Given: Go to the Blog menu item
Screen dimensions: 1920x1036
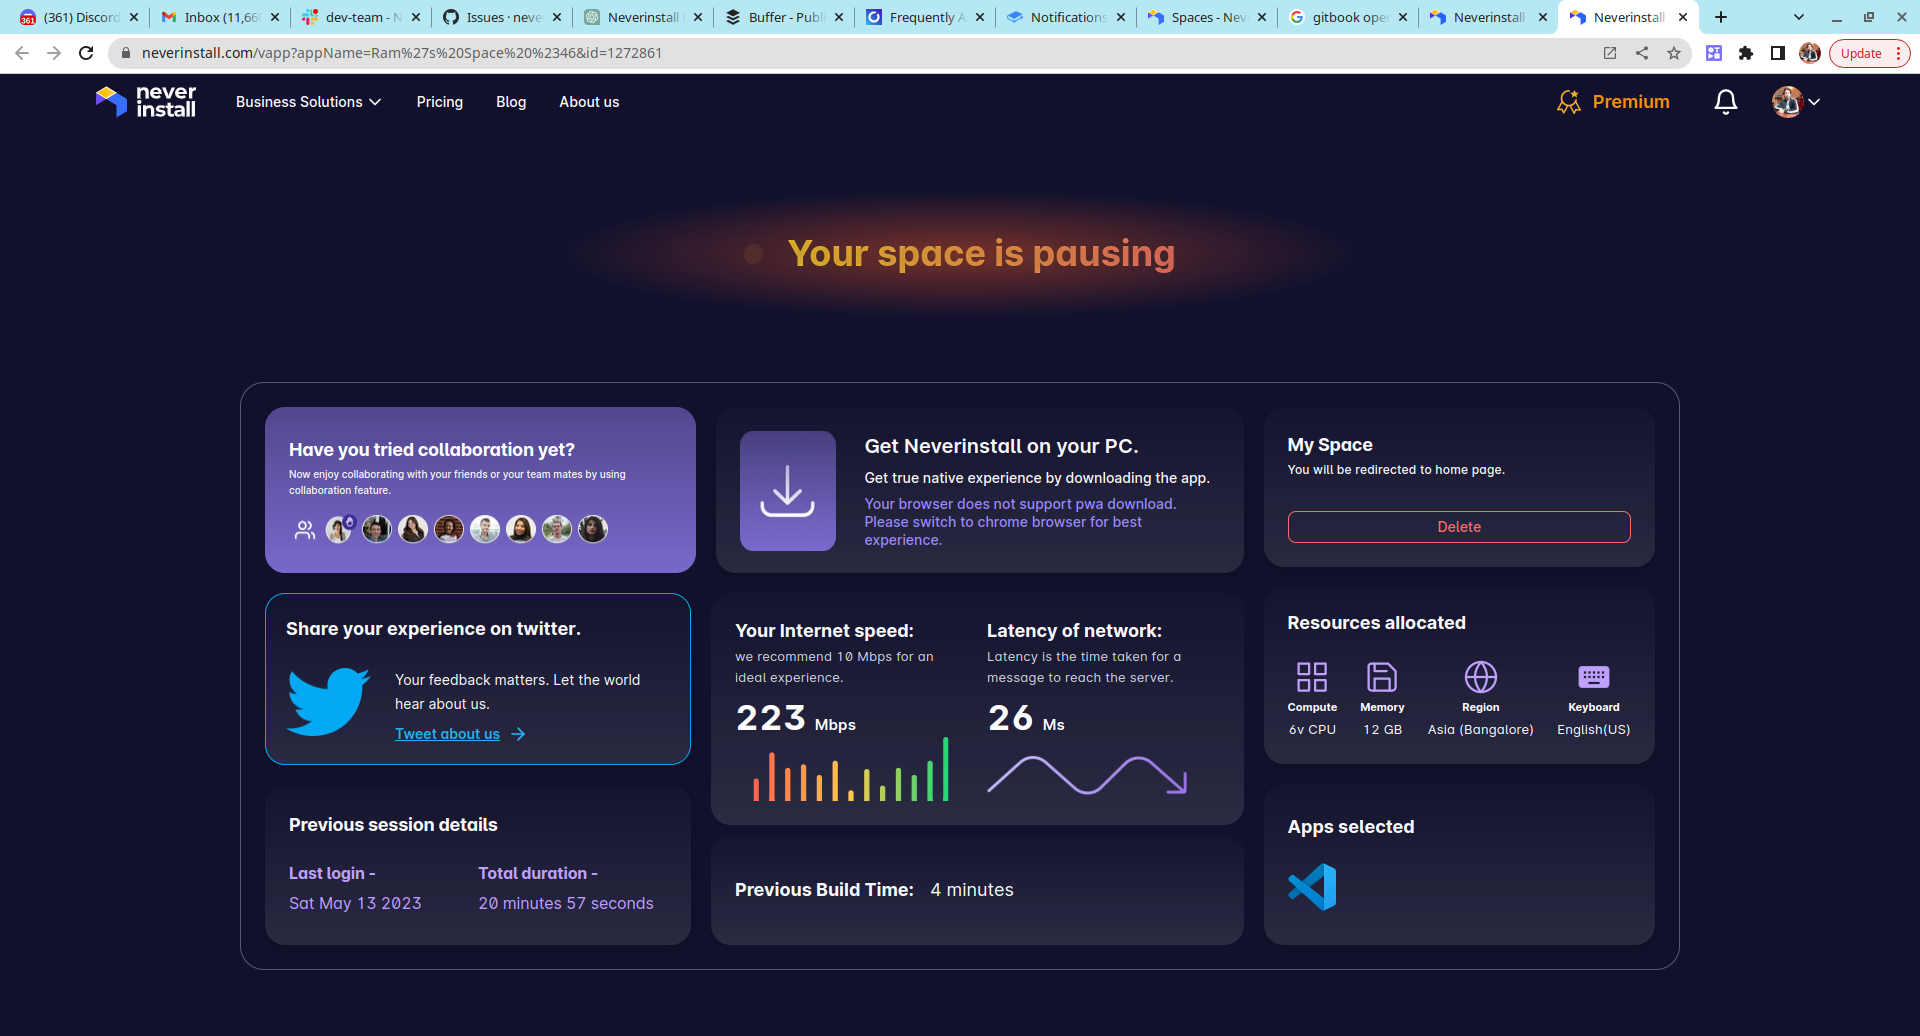Looking at the screenshot, I should tap(510, 102).
